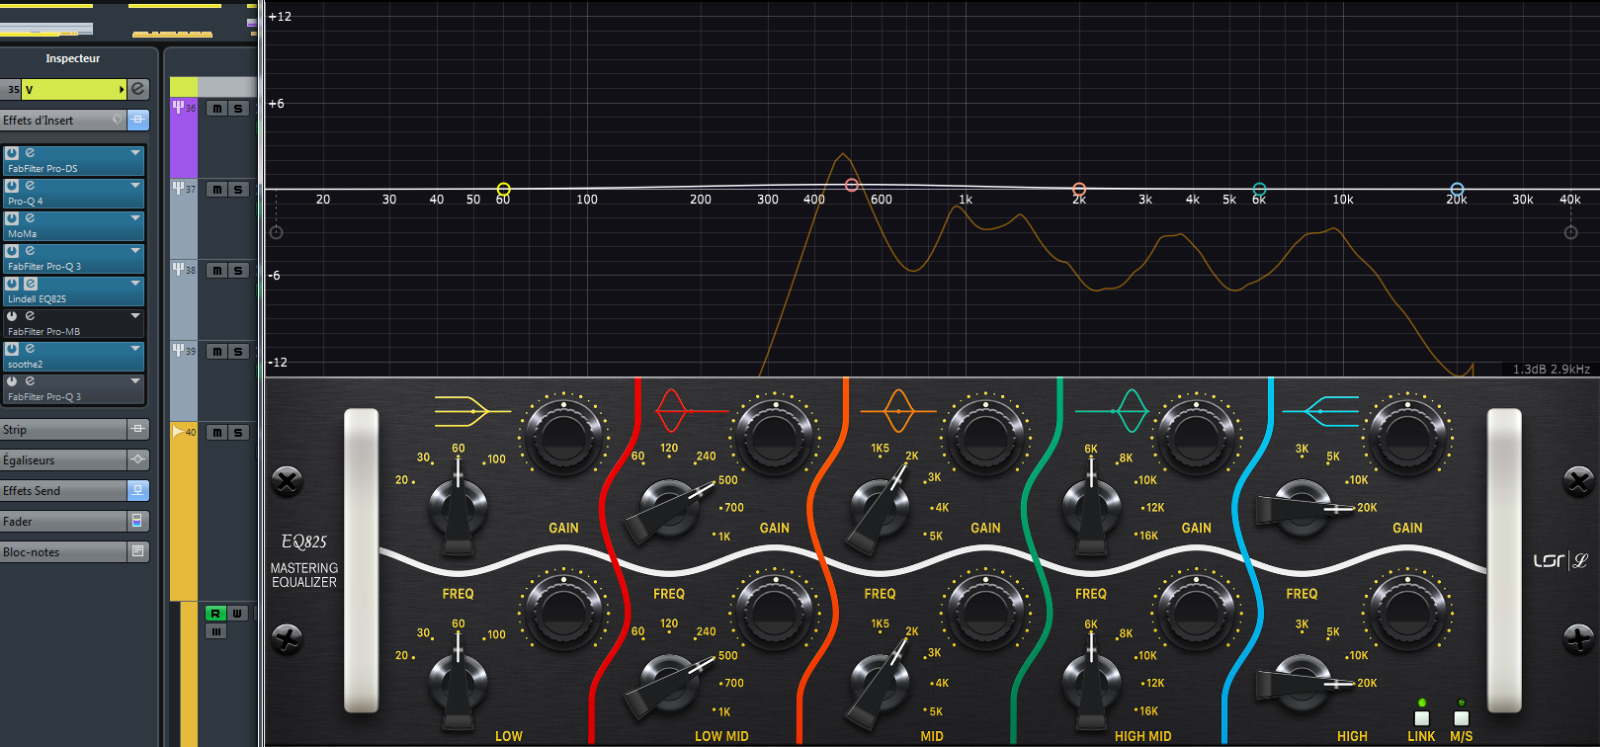Open the soothe2 plugin editor
The image size is (1600, 747).
tap(30, 349)
